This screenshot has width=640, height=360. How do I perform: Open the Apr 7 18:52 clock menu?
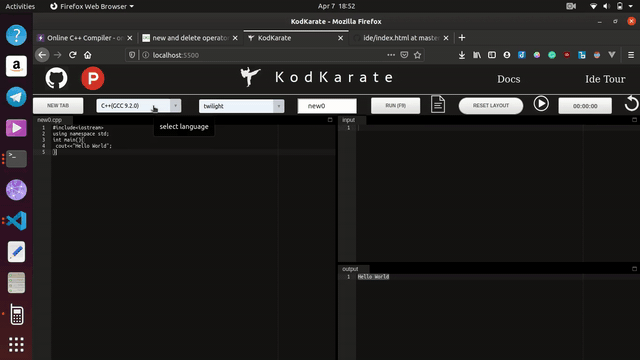336,6
